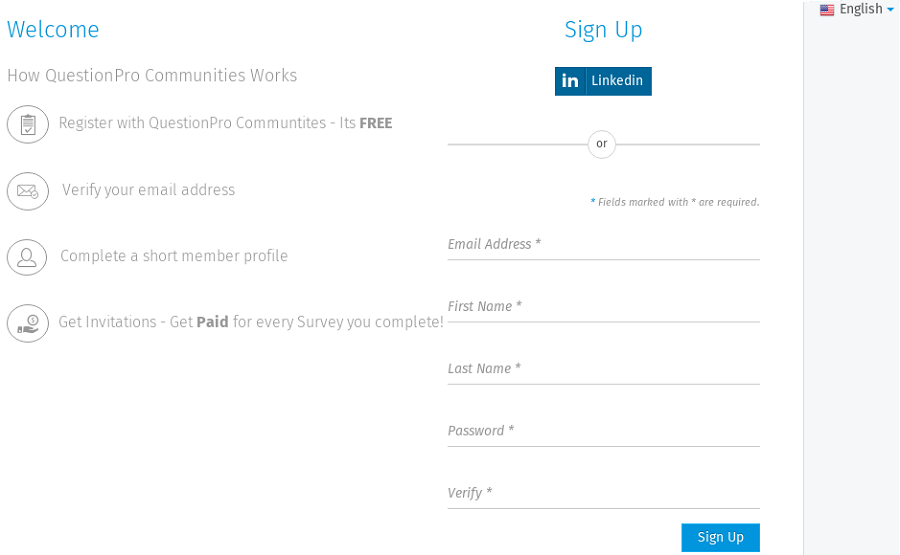Click the US flag icon
The height and width of the screenshot is (555, 900).
pos(827,10)
